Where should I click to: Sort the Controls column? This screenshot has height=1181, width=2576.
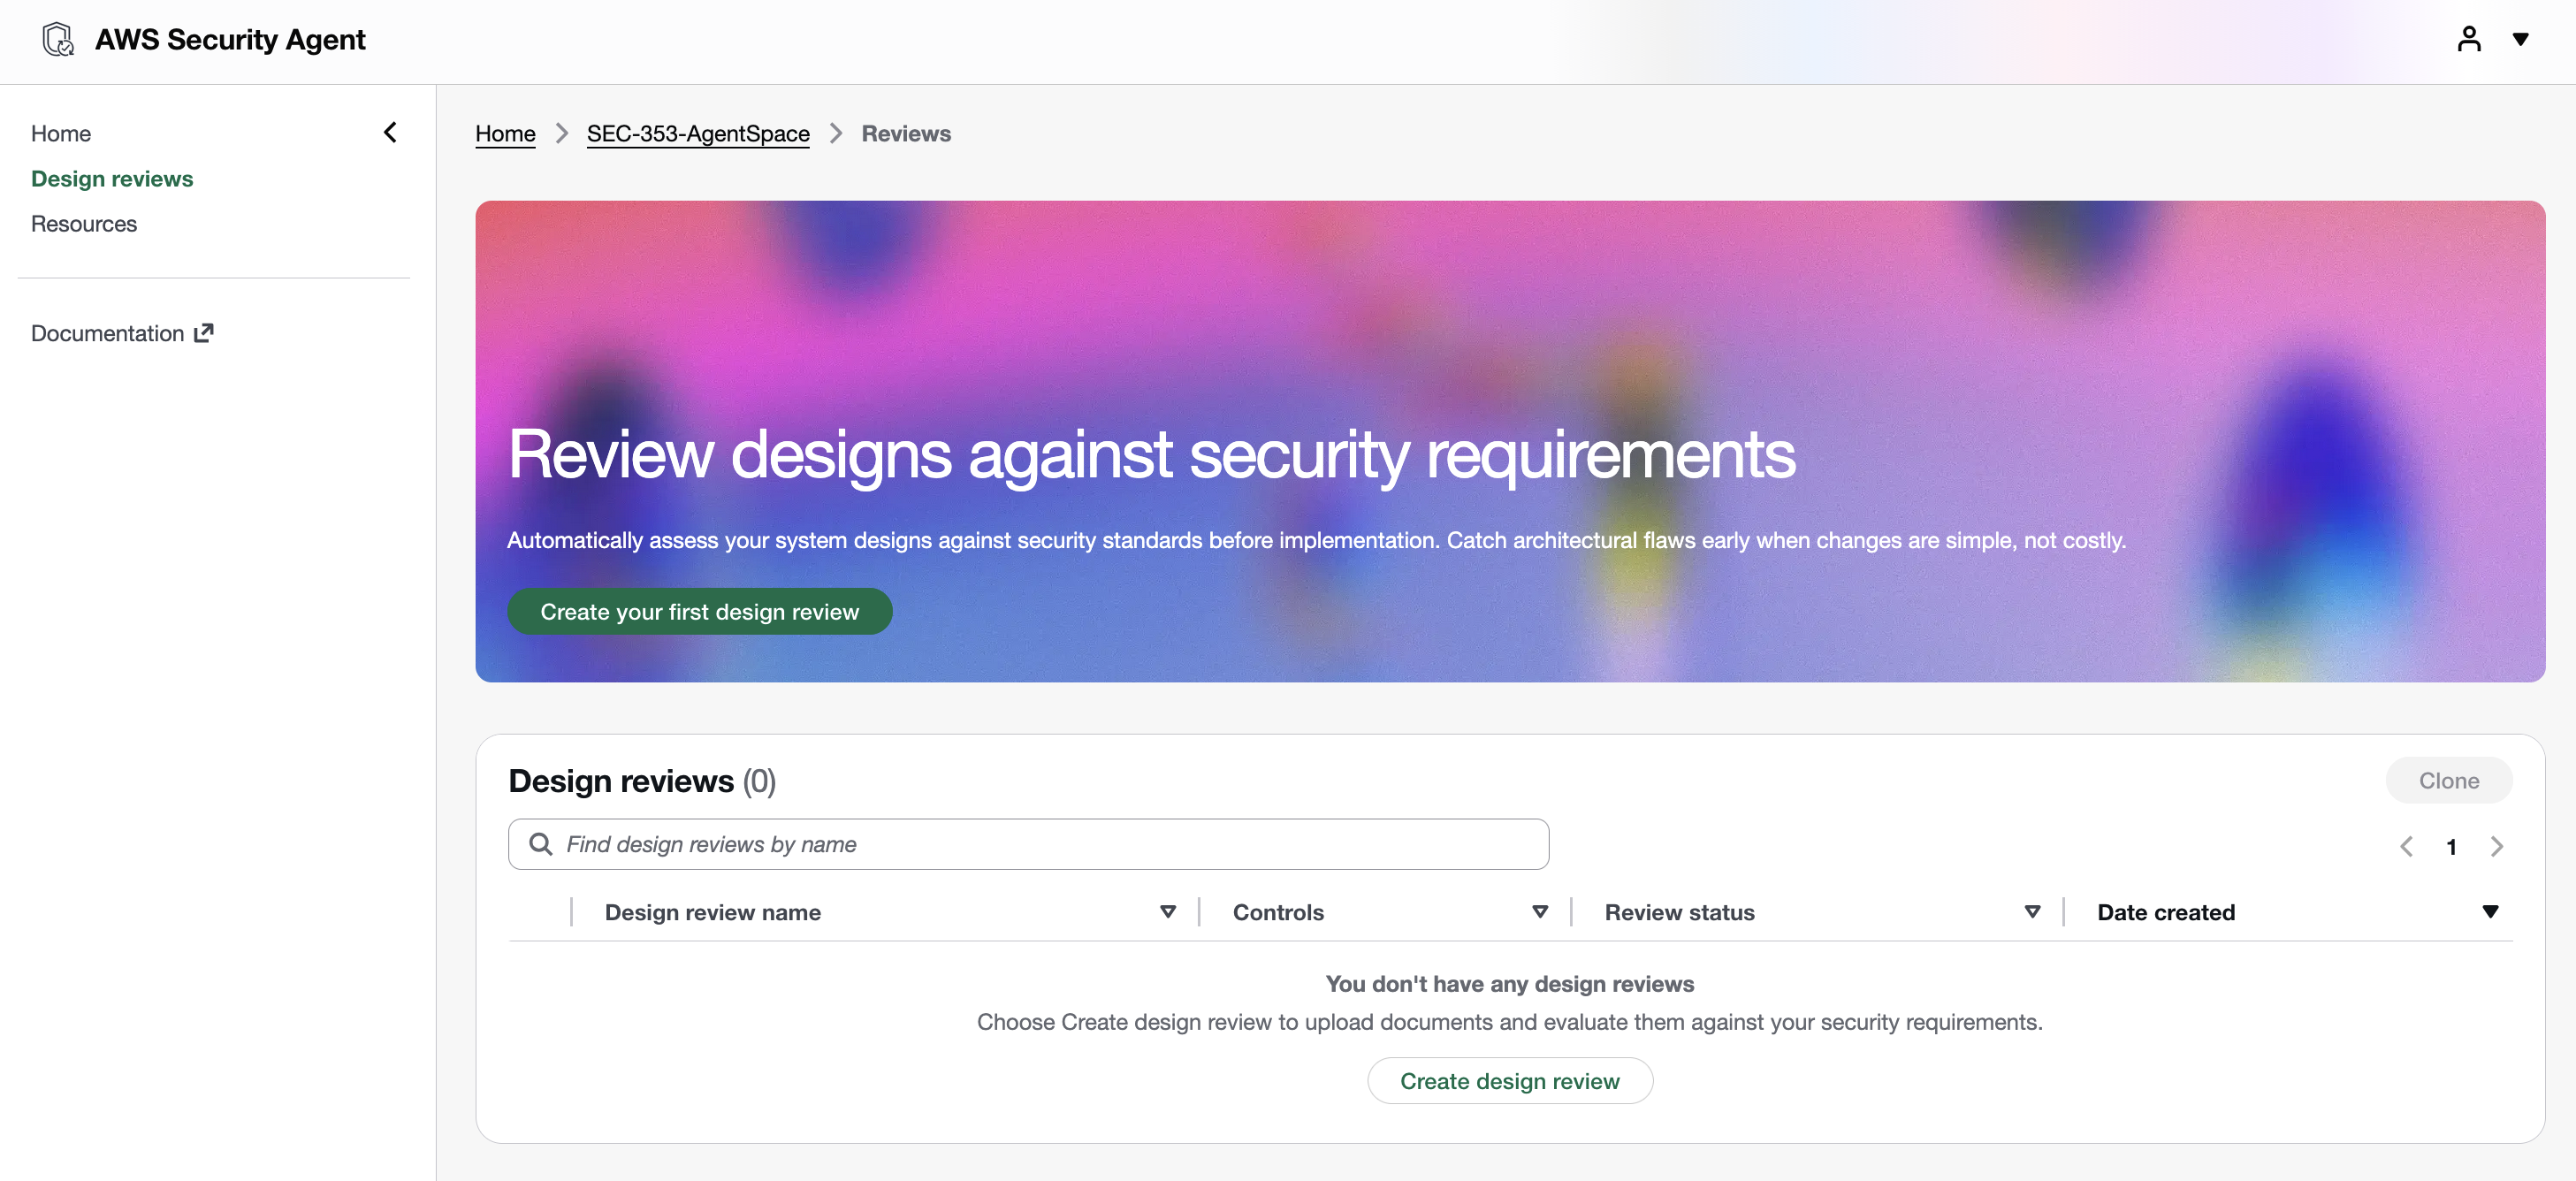coord(1539,912)
